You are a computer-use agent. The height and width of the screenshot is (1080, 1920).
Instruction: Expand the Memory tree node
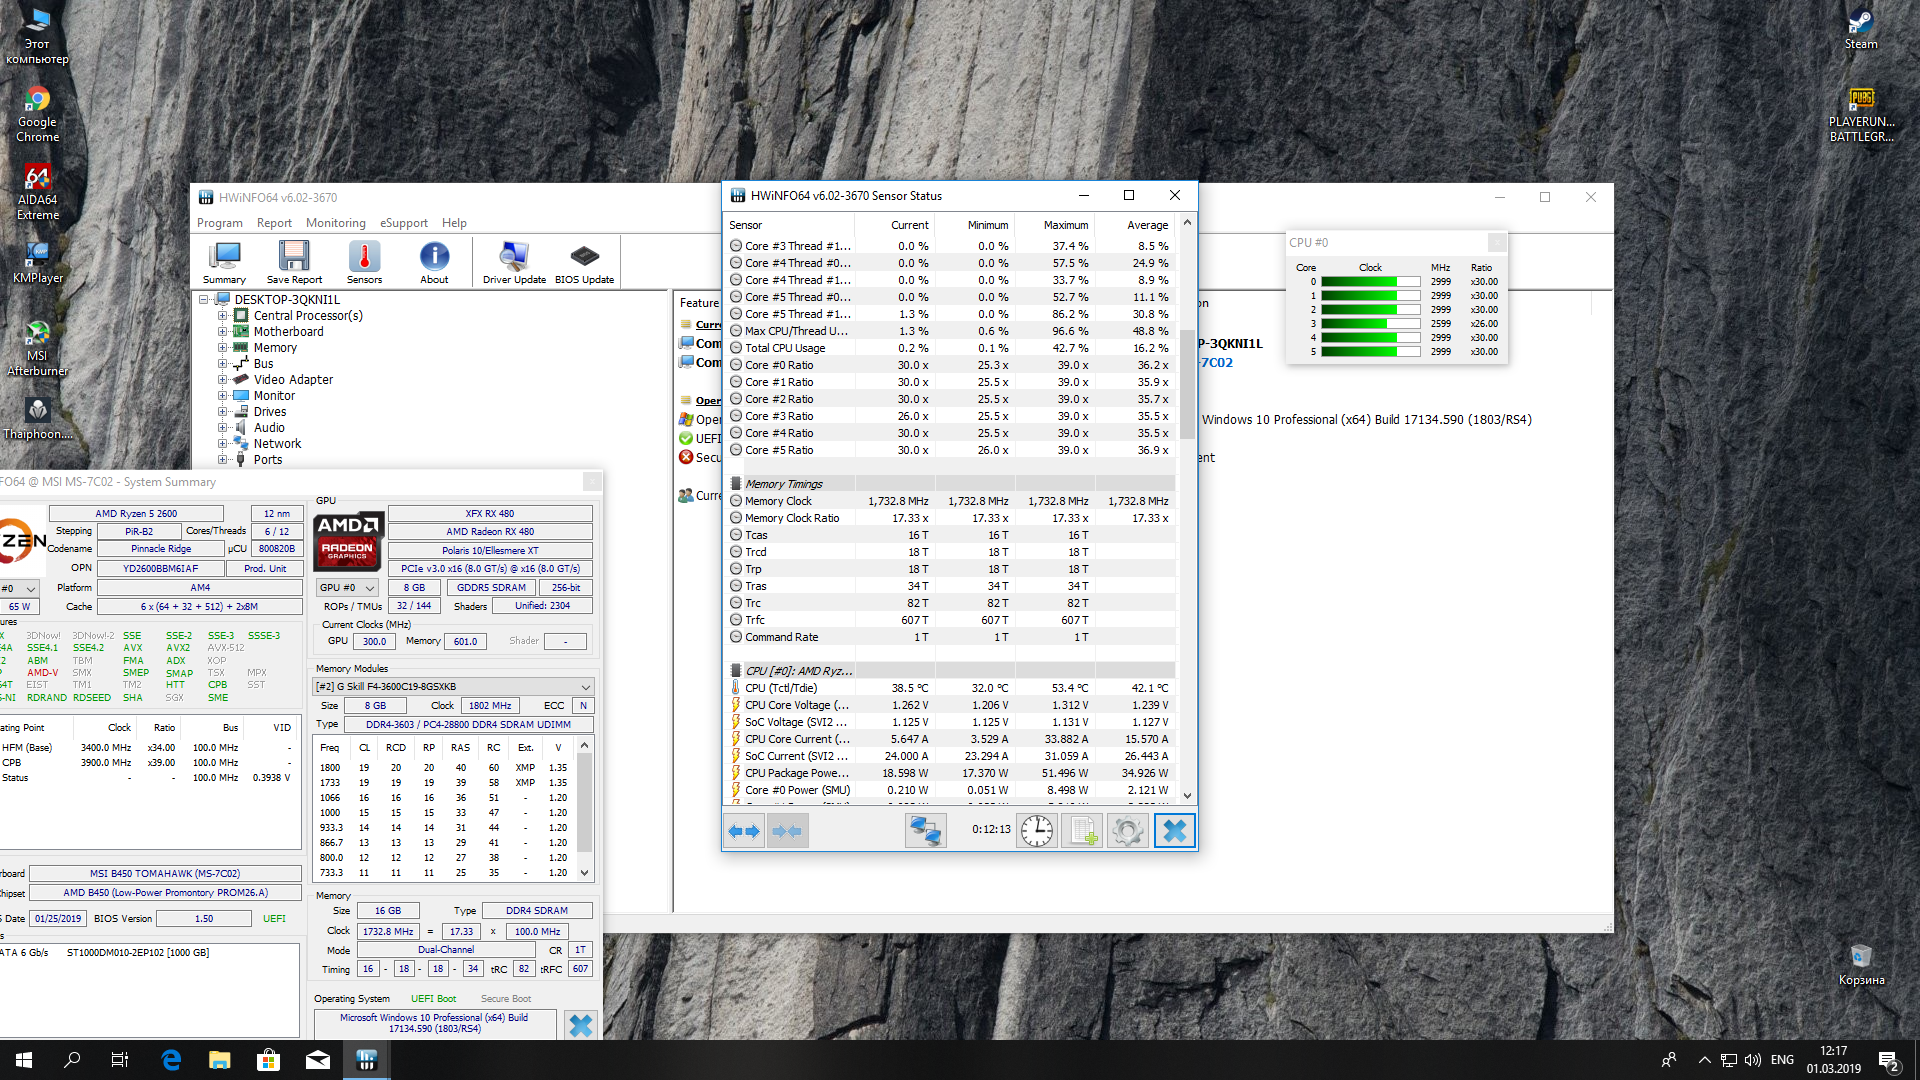pyautogui.click(x=223, y=348)
